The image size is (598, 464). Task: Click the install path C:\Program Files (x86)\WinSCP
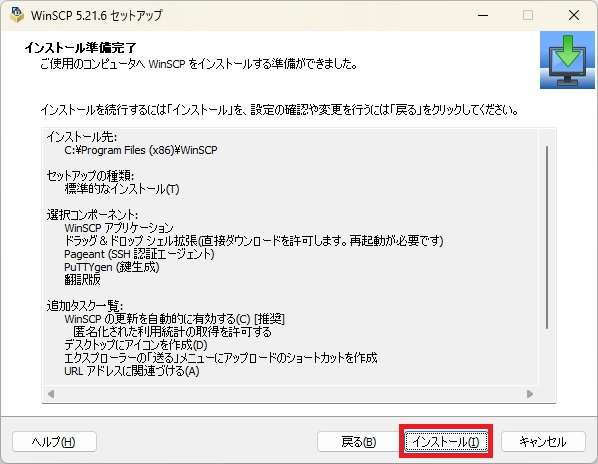(x=141, y=150)
